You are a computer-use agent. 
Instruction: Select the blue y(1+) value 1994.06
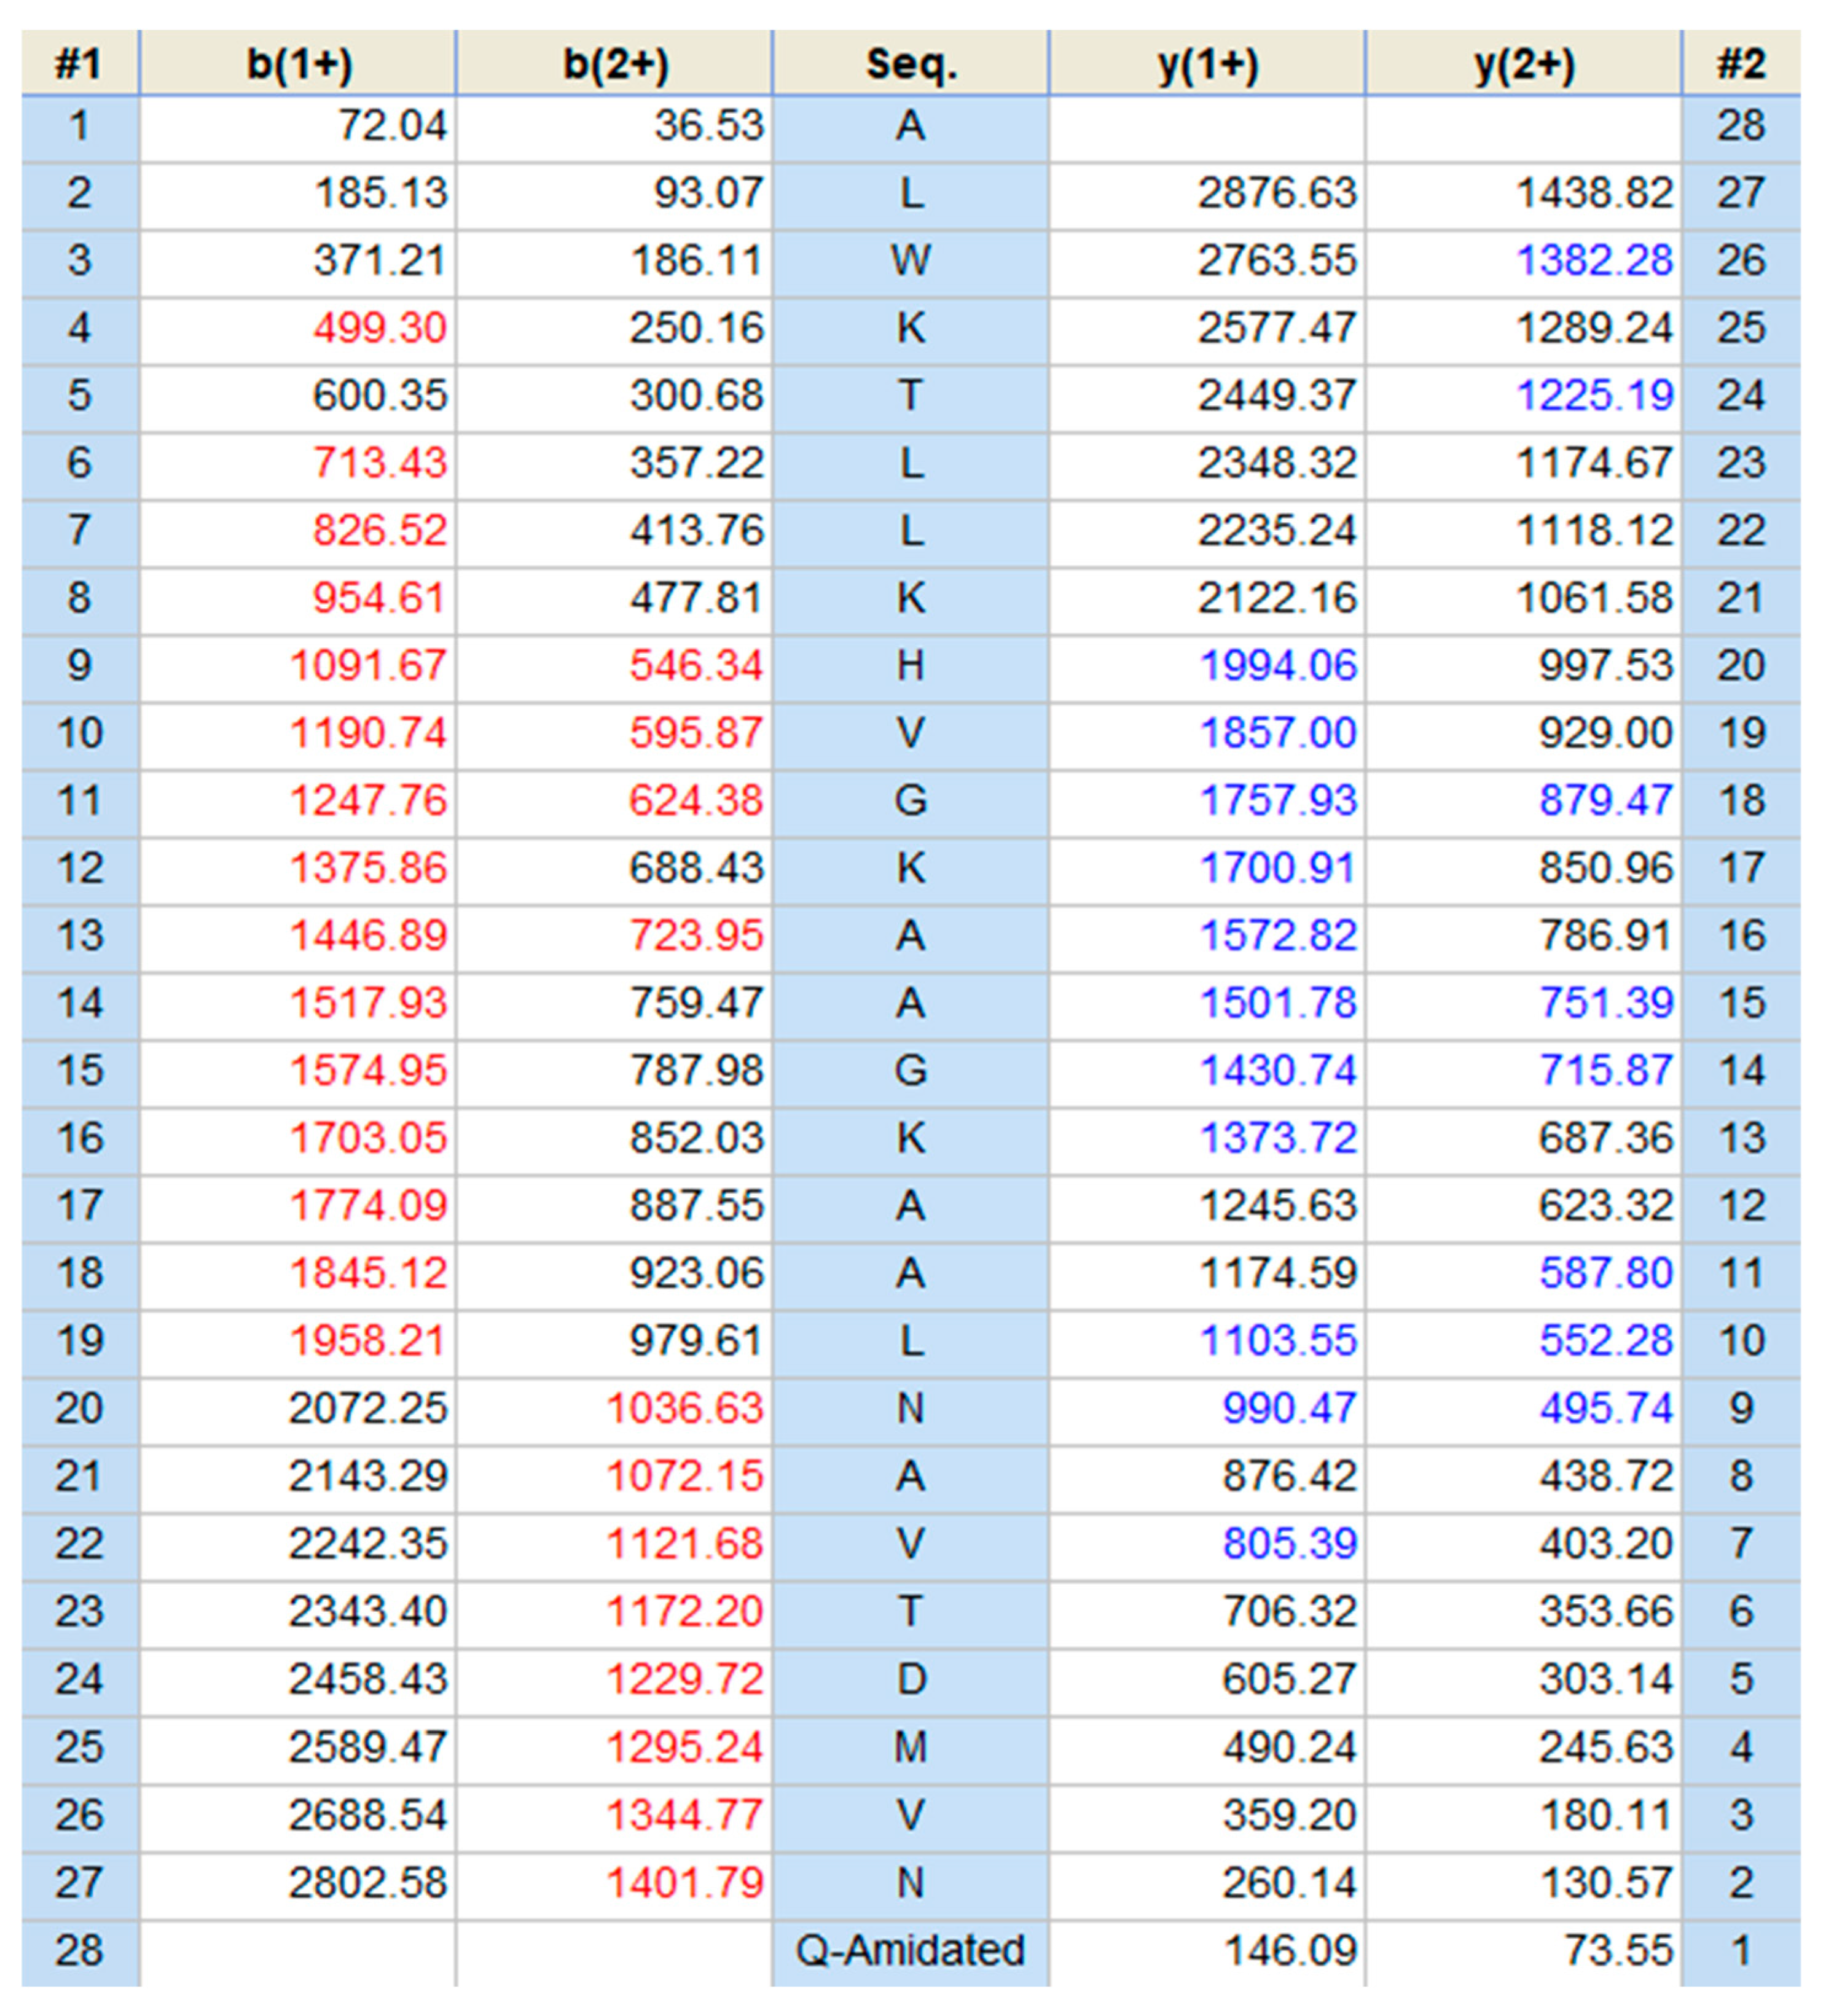1277,666
